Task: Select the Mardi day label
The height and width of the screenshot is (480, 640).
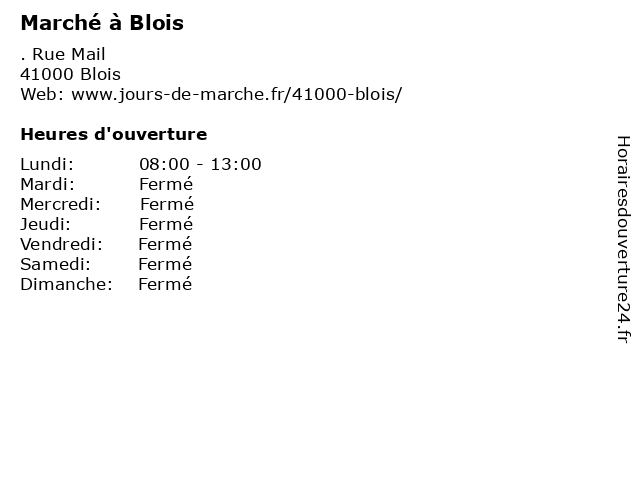Action: click(x=47, y=184)
